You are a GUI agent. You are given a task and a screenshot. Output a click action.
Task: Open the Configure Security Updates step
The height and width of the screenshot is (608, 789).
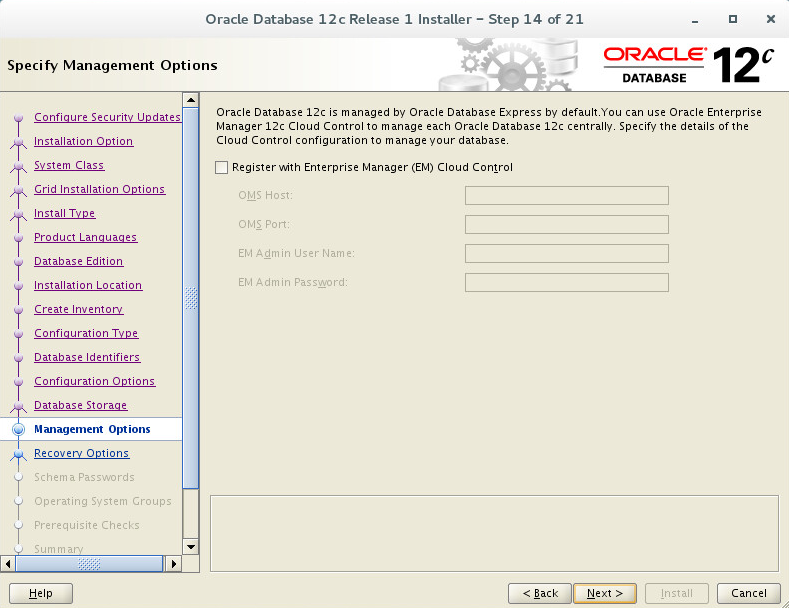point(107,117)
